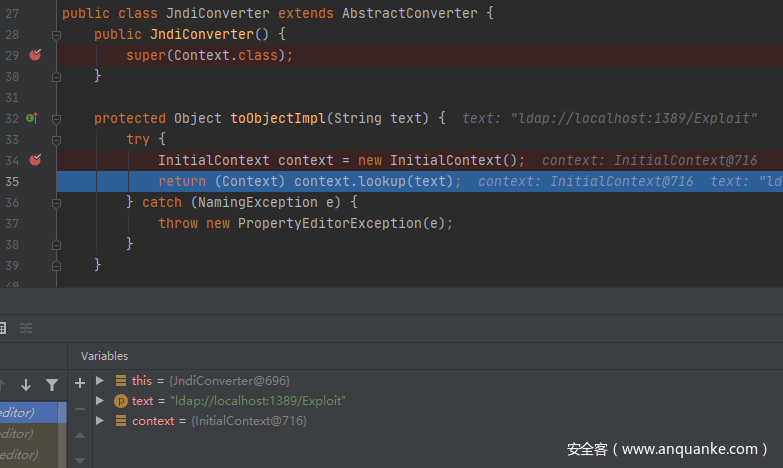
Task: Collapse the try block fold on line 33
Action: (x=57, y=139)
